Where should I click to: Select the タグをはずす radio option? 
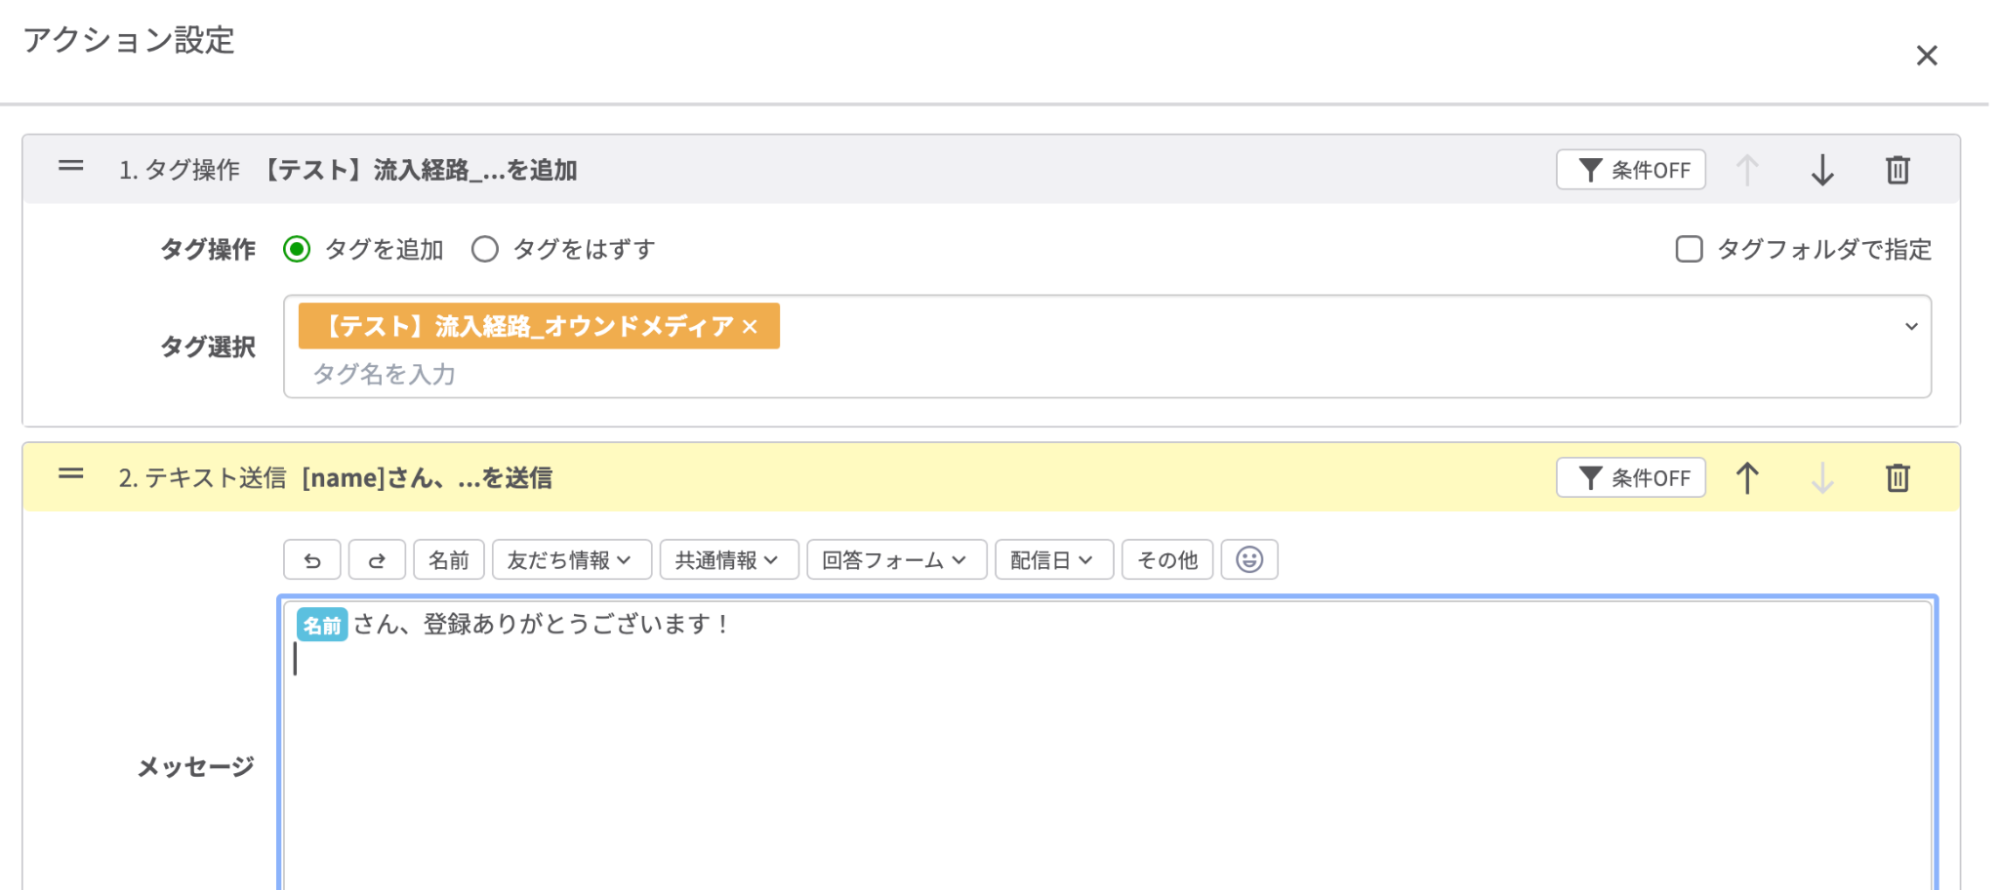485,249
